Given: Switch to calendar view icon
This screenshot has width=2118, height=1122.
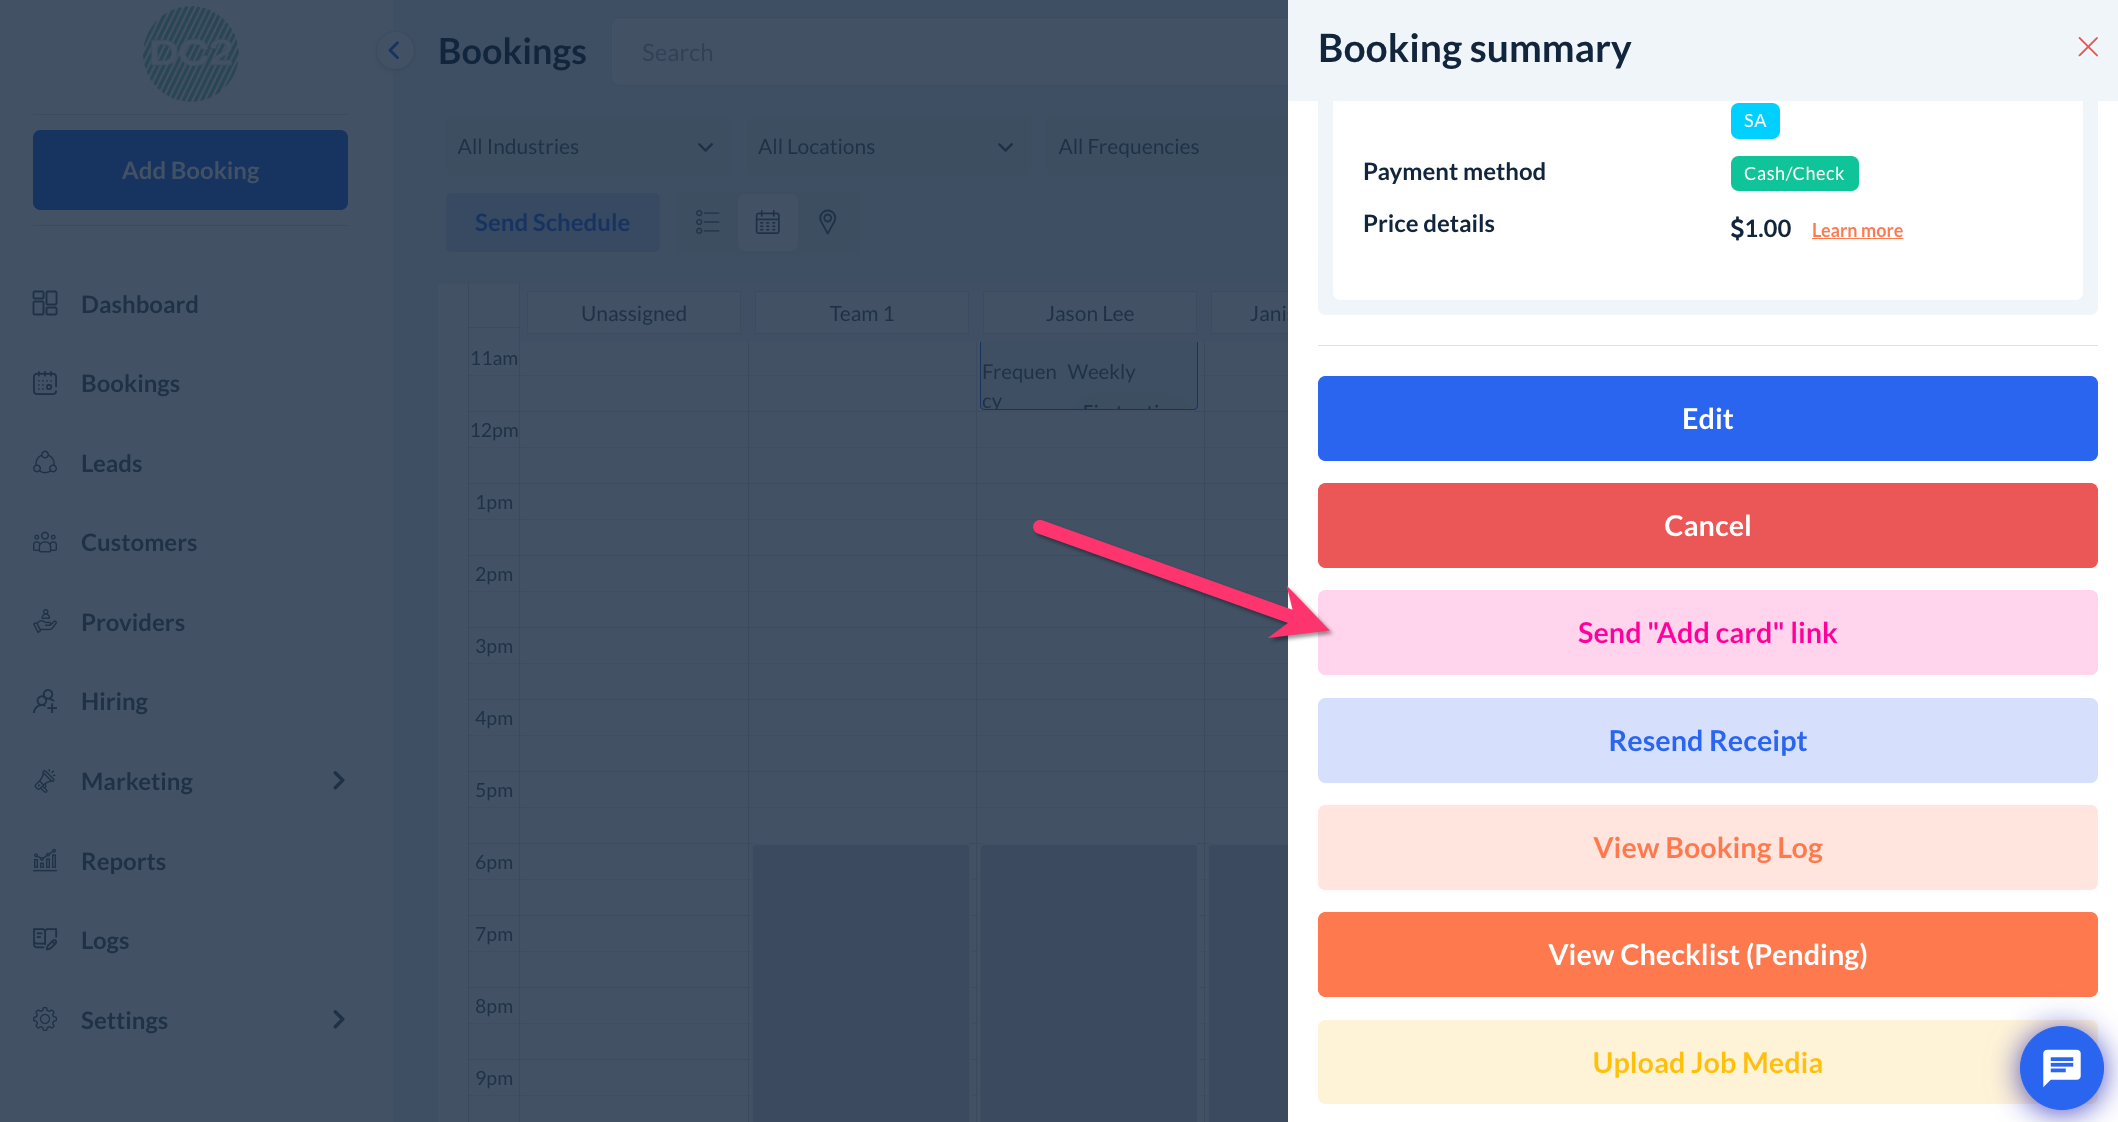Looking at the screenshot, I should tap(767, 222).
